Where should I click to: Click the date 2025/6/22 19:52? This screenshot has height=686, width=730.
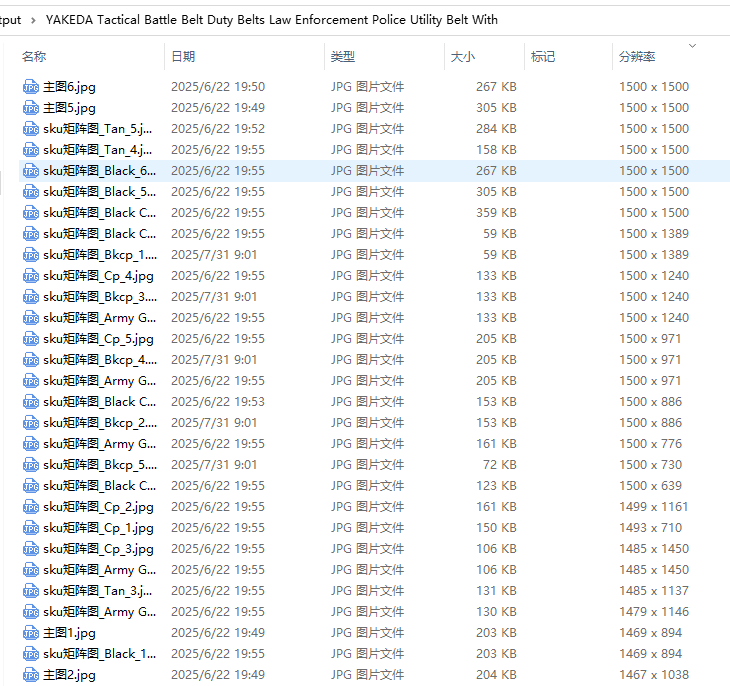tap(218, 129)
